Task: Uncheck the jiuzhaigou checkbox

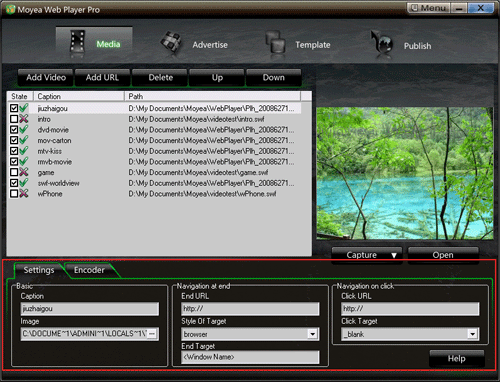Action: point(14,108)
